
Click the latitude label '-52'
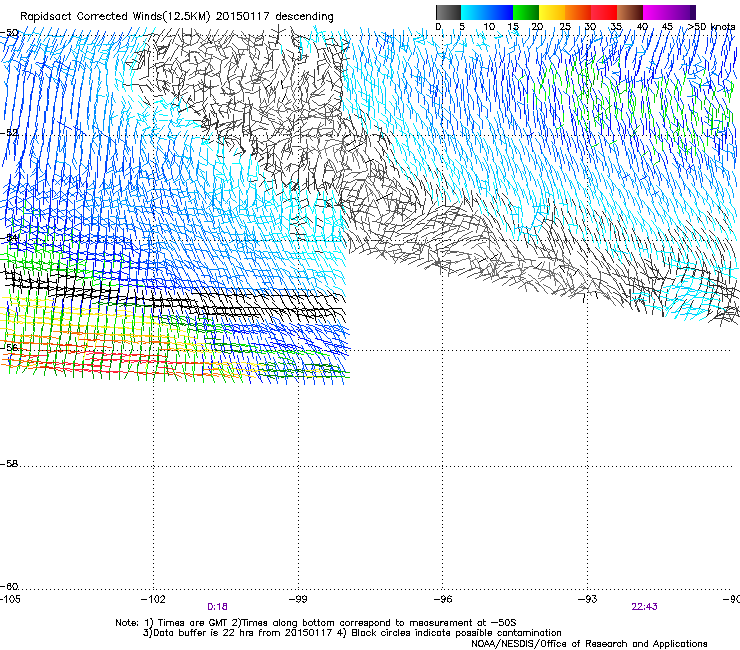[9, 133]
